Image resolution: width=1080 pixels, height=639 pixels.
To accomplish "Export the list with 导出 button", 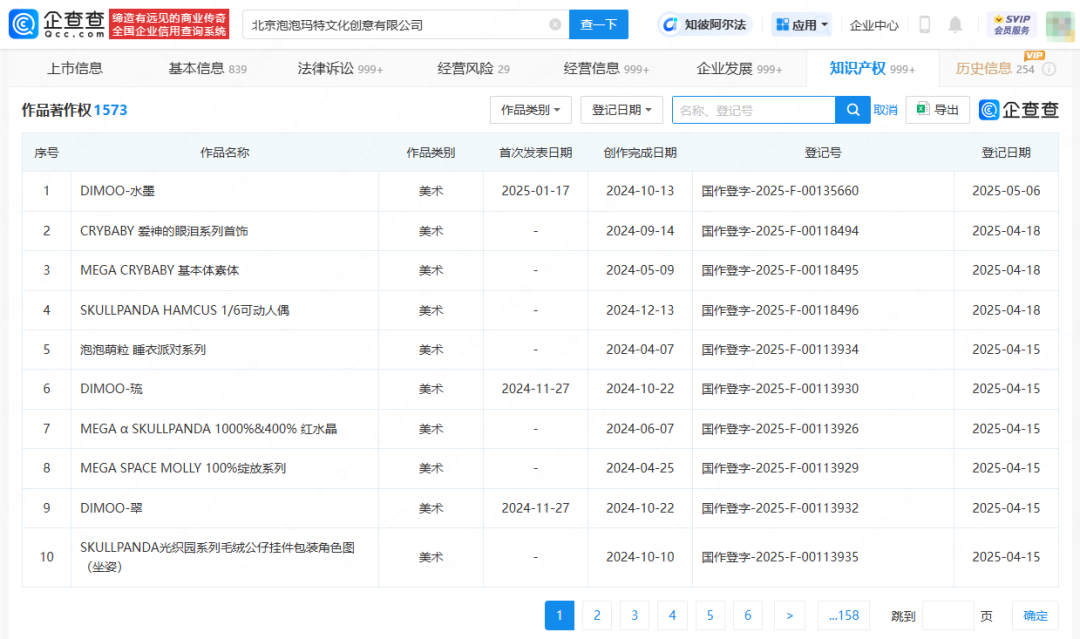I will (x=938, y=110).
